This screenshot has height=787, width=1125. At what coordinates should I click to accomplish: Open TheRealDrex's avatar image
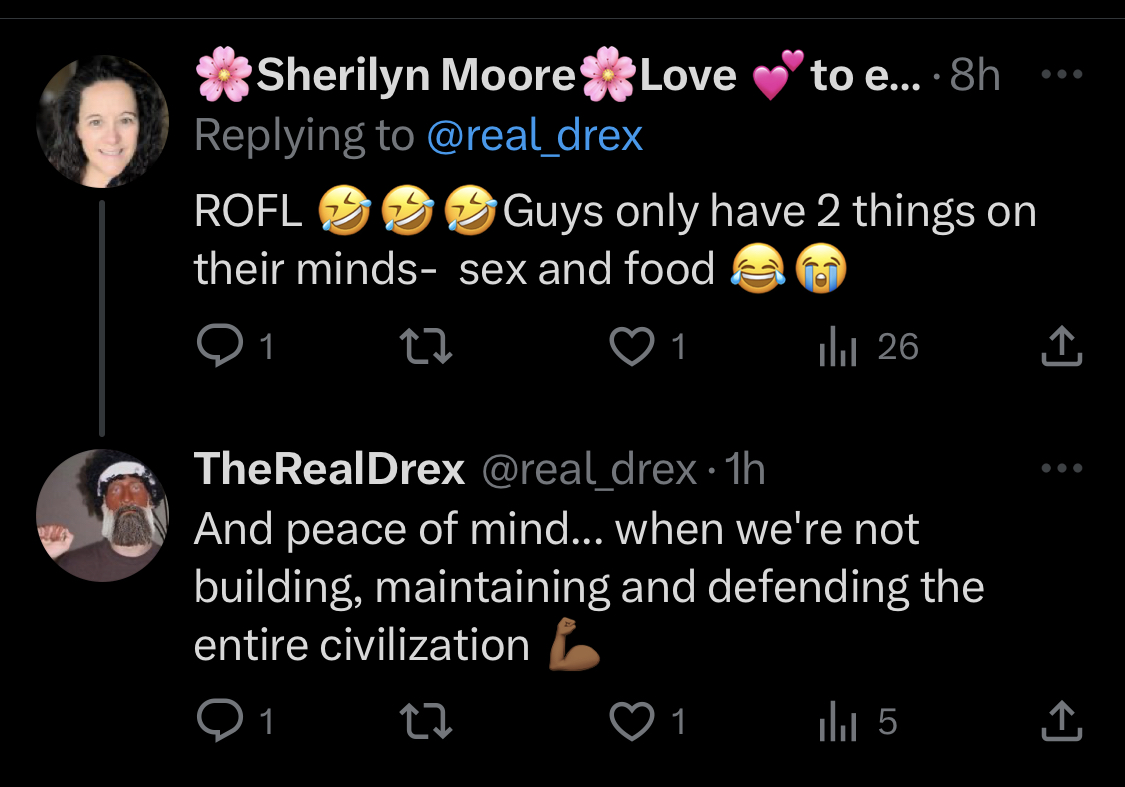pos(103,515)
